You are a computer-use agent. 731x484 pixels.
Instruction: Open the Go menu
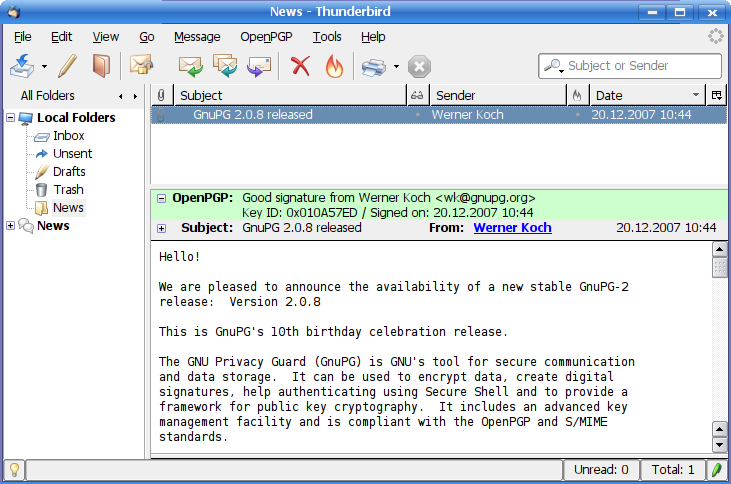point(147,36)
